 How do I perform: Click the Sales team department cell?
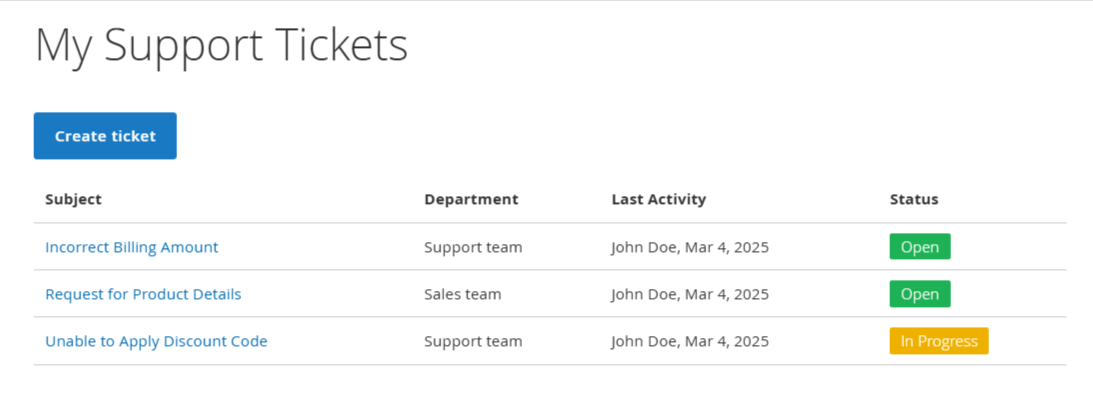pos(463,294)
